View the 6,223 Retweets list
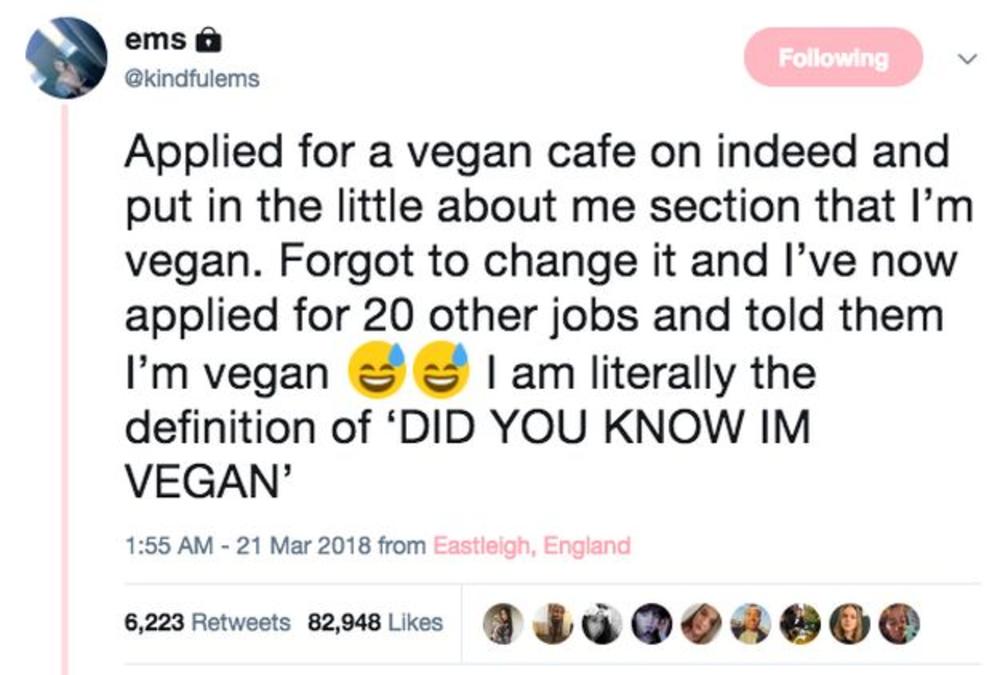1000x675 pixels. click(x=207, y=622)
